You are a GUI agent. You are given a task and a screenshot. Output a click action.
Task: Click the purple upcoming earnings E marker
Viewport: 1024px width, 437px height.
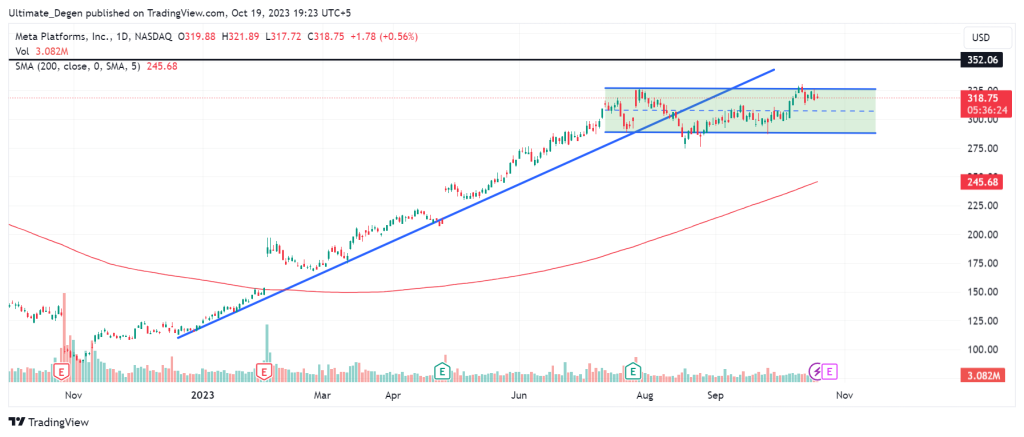[x=829, y=372]
